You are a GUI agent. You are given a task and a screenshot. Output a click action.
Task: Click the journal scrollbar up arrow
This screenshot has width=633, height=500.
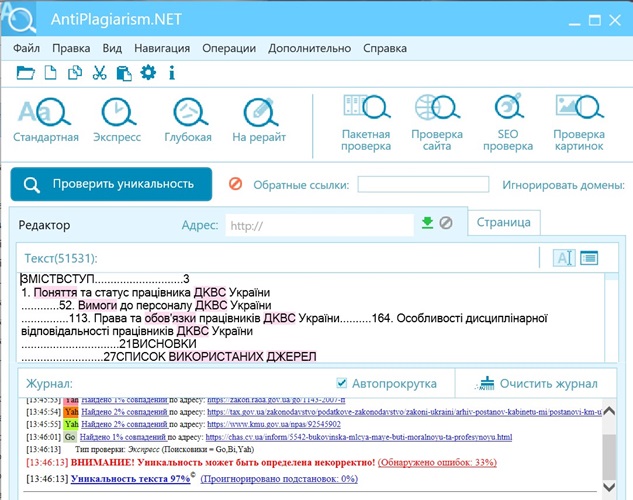pyautogui.click(x=609, y=411)
